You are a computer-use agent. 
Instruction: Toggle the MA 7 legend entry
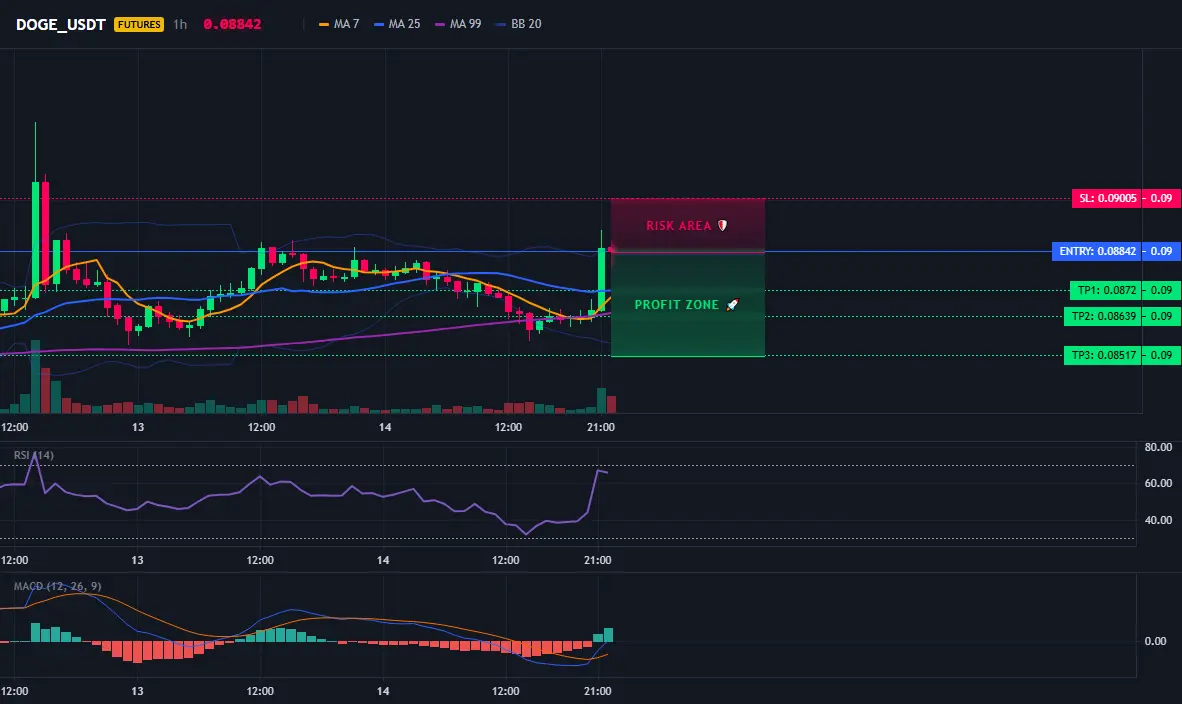coord(338,24)
